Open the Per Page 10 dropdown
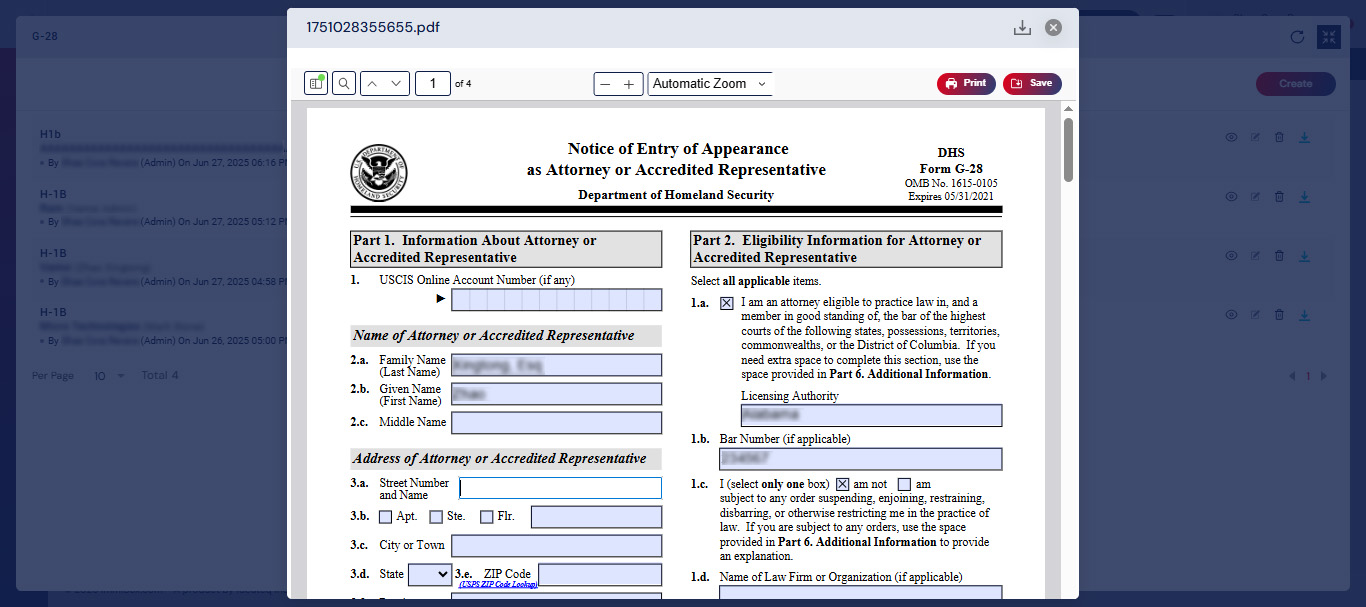The height and width of the screenshot is (607, 1366). (109, 376)
